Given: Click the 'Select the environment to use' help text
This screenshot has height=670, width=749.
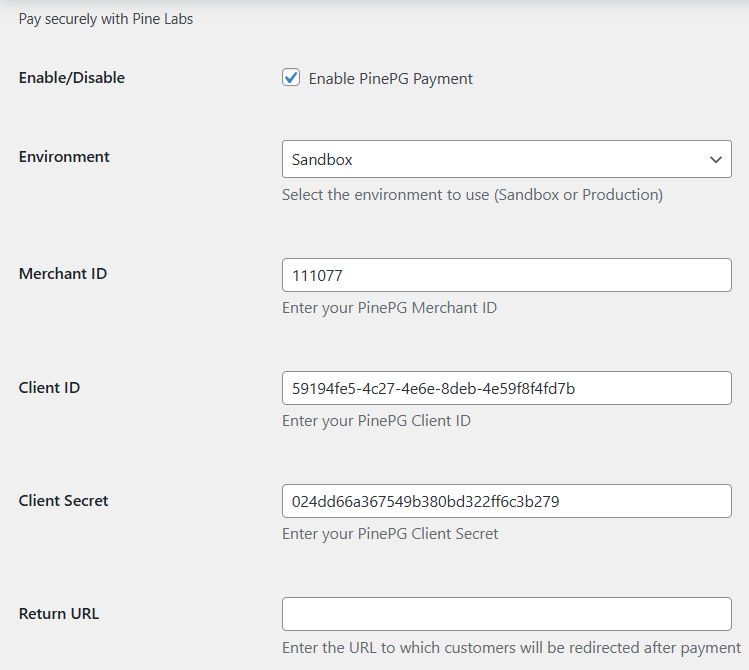Looking at the screenshot, I should click(x=472, y=195).
